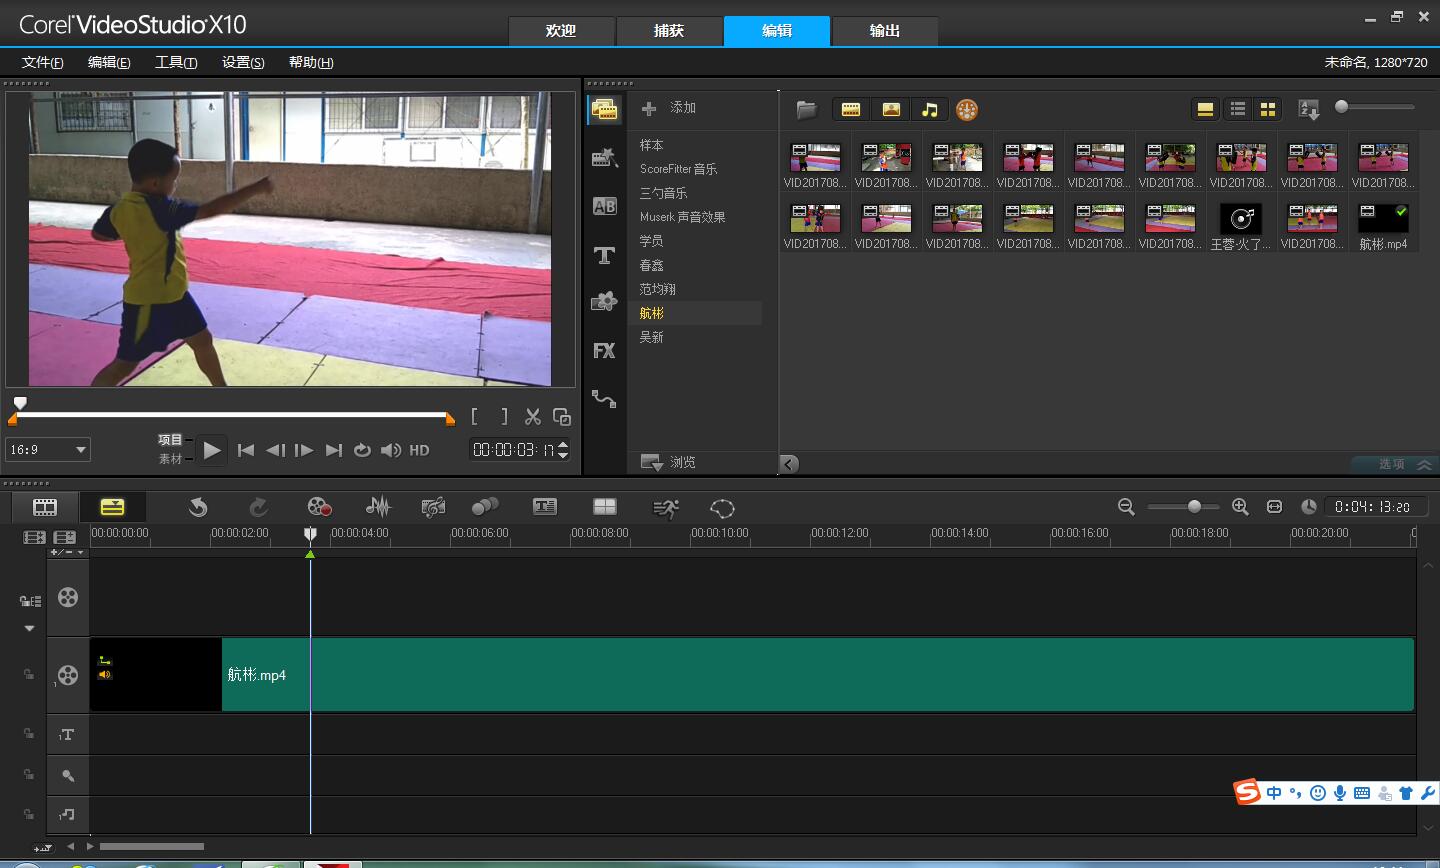Switch to the 欢迎 tab
Viewport: 1440px width, 868px height.
tap(561, 31)
